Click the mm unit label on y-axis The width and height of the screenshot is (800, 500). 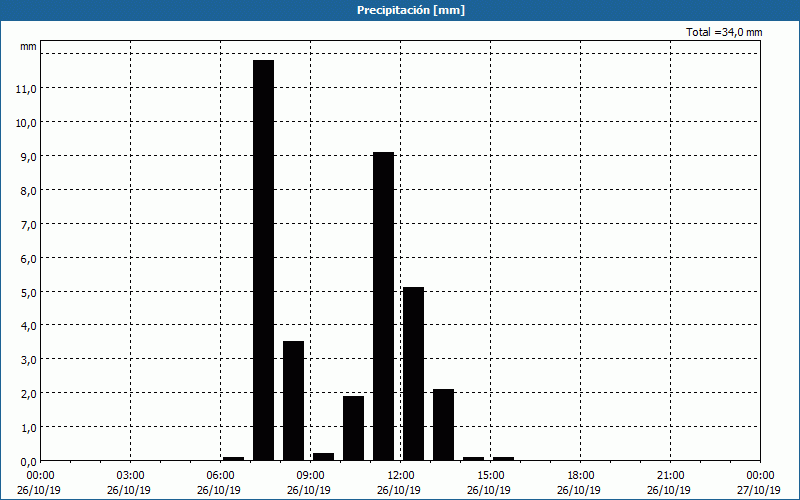(28, 46)
